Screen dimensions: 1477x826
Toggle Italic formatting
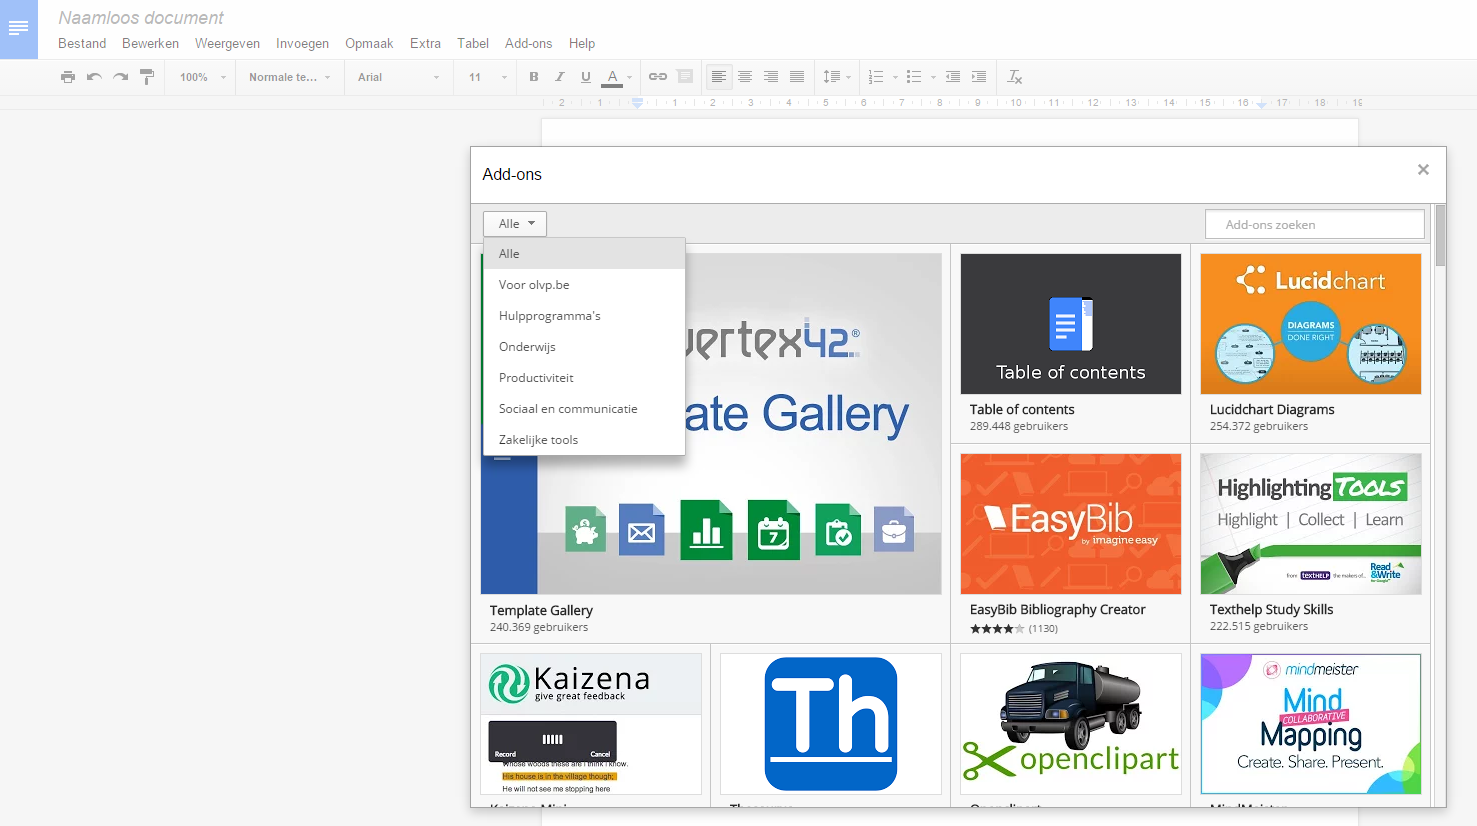[x=560, y=77]
